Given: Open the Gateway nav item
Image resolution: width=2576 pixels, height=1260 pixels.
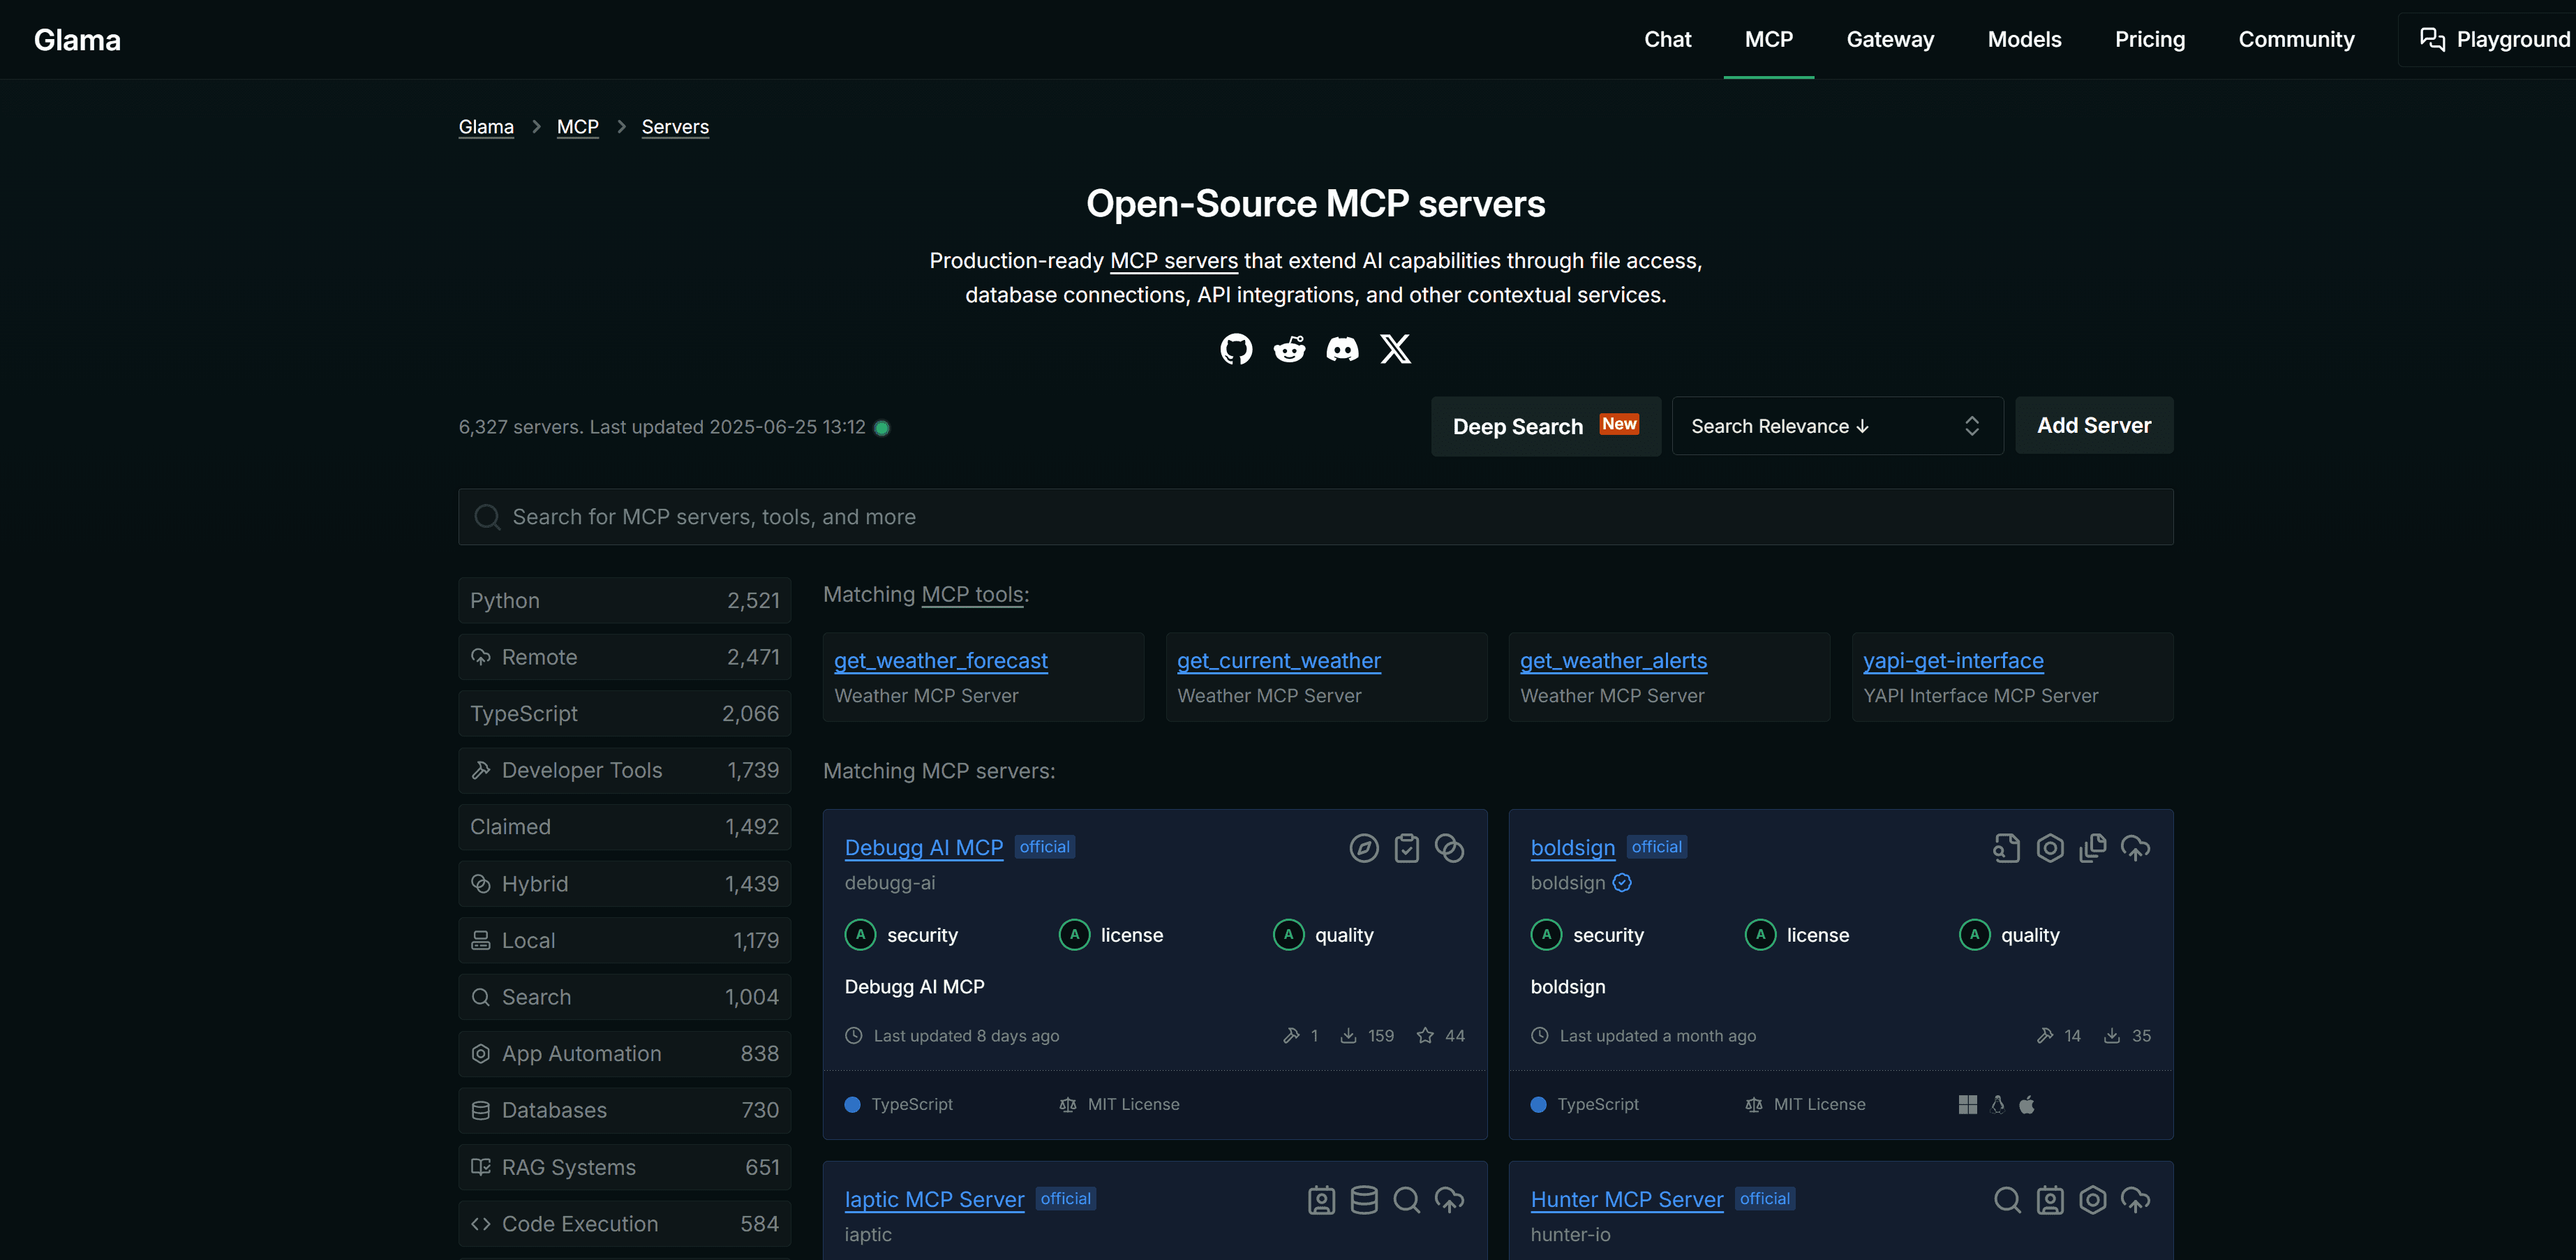Looking at the screenshot, I should pyautogui.click(x=1890, y=40).
